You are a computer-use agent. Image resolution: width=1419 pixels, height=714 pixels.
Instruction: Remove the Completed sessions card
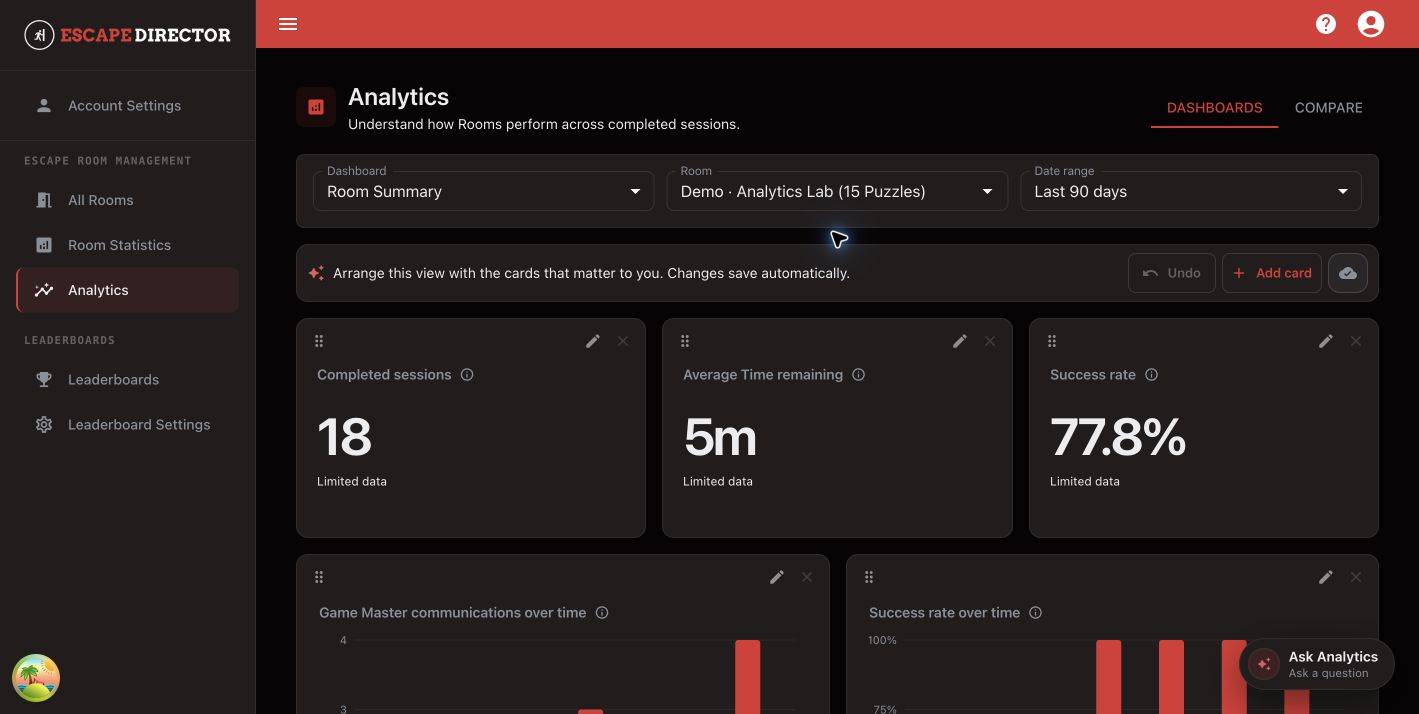(x=623, y=341)
